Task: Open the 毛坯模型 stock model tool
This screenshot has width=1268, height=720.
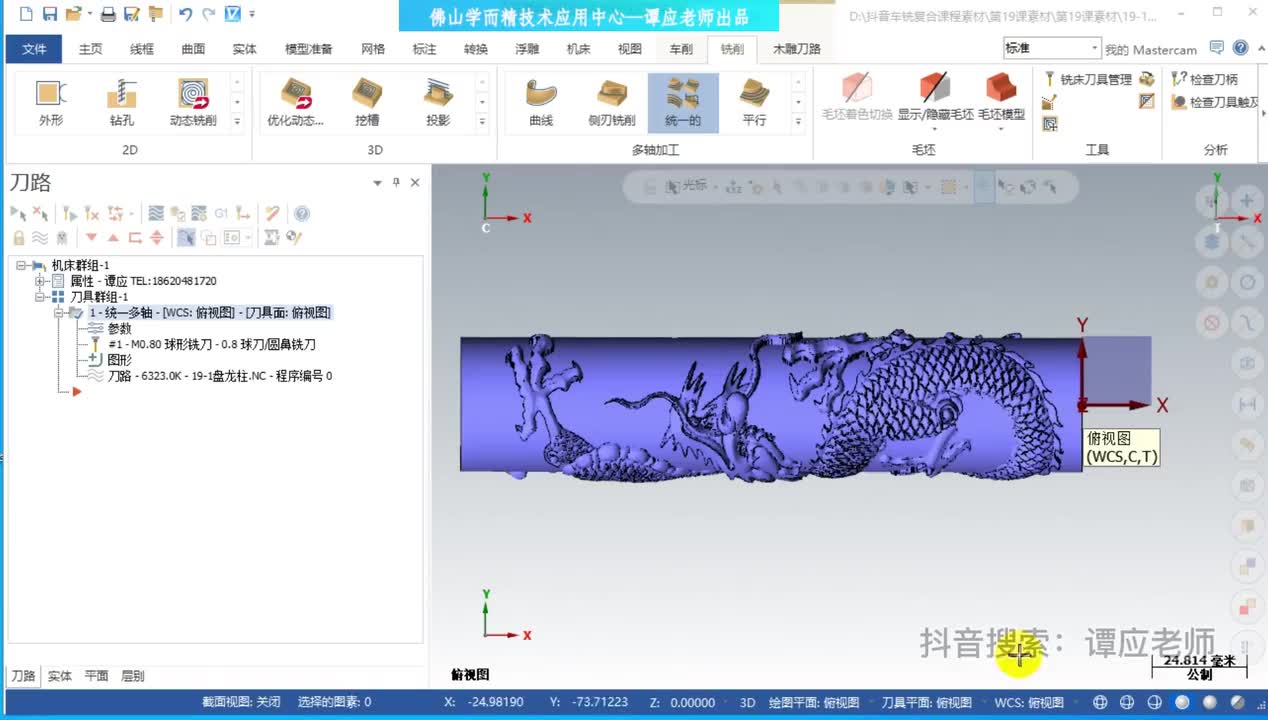Action: click(x=1001, y=96)
